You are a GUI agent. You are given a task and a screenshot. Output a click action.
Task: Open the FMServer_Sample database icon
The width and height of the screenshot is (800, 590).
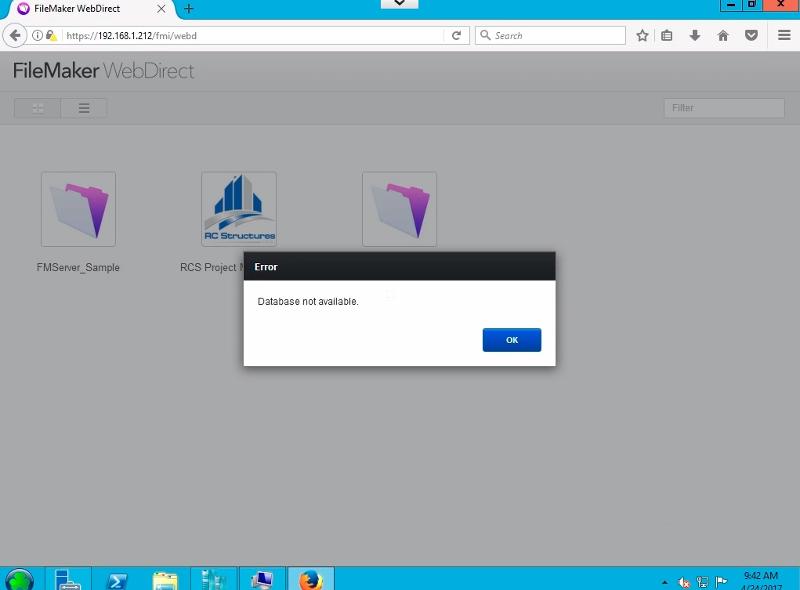(79, 209)
